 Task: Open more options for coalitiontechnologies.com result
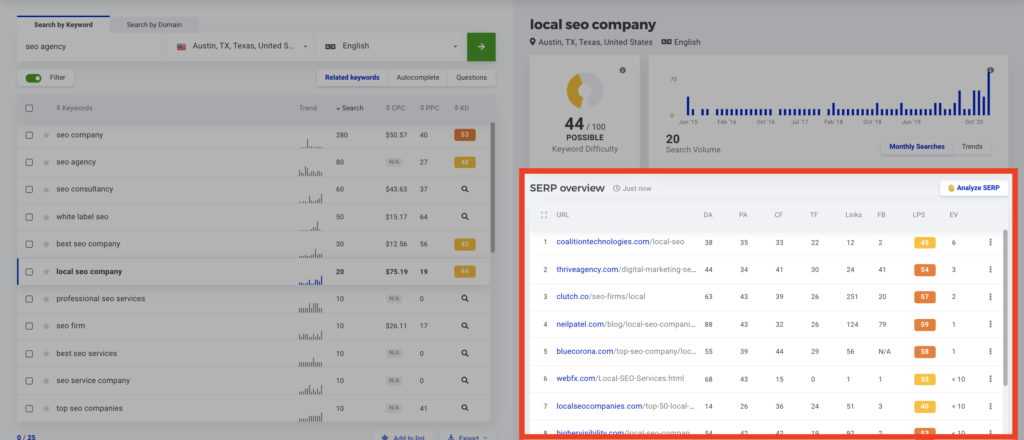[x=990, y=242]
